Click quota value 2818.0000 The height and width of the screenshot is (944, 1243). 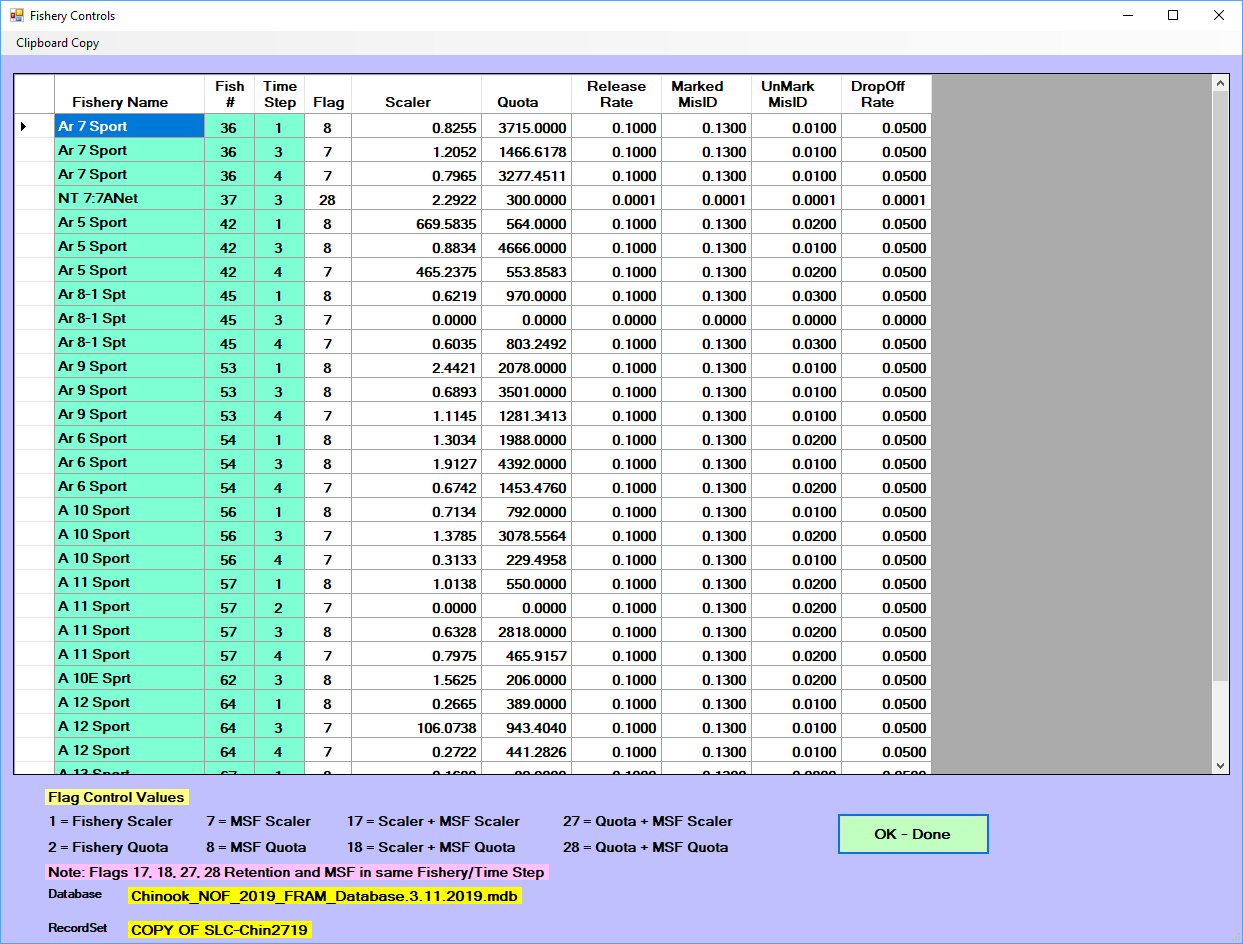[x=526, y=632]
